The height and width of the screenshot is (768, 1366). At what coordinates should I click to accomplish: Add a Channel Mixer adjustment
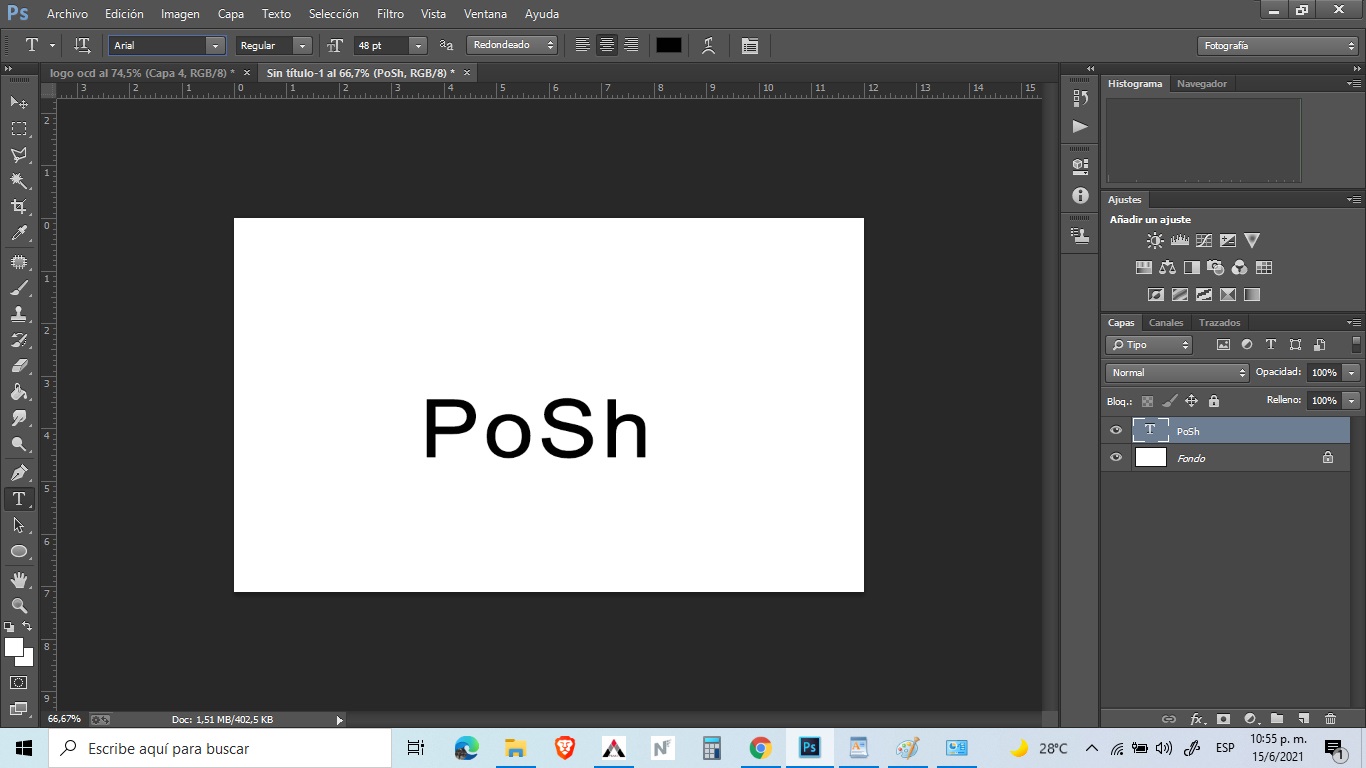[1239, 267]
